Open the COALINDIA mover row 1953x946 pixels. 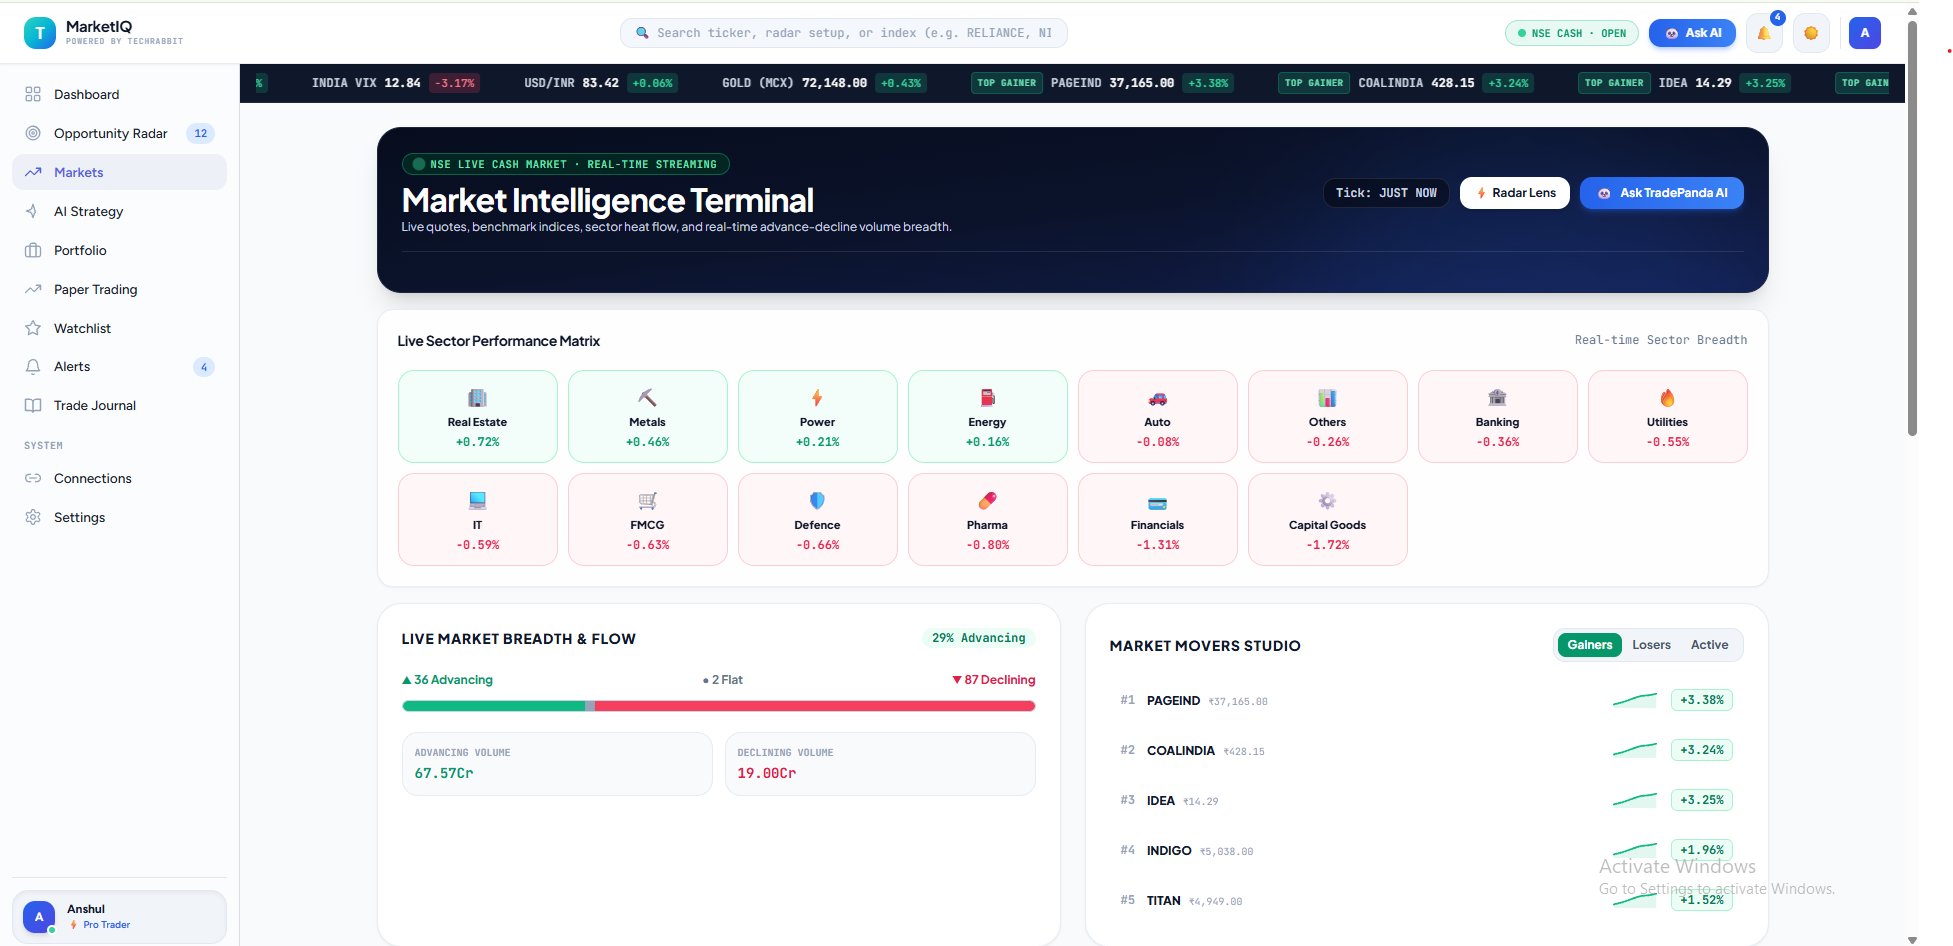1426,750
